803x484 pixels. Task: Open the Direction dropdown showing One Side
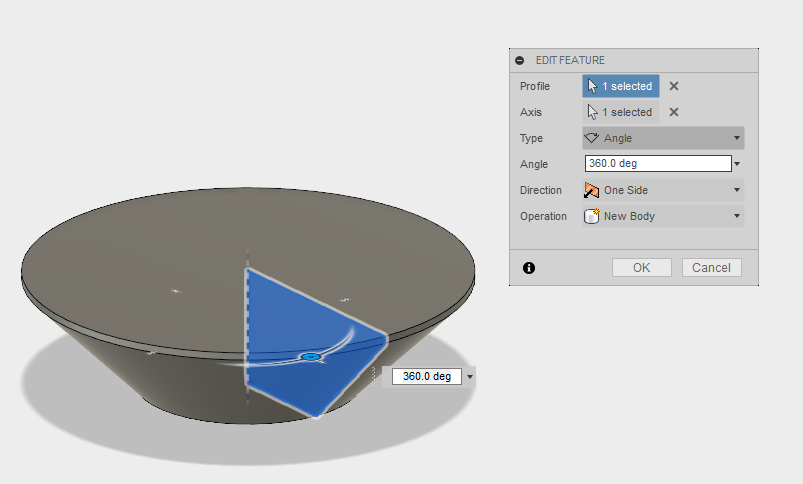[x=663, y=190]
